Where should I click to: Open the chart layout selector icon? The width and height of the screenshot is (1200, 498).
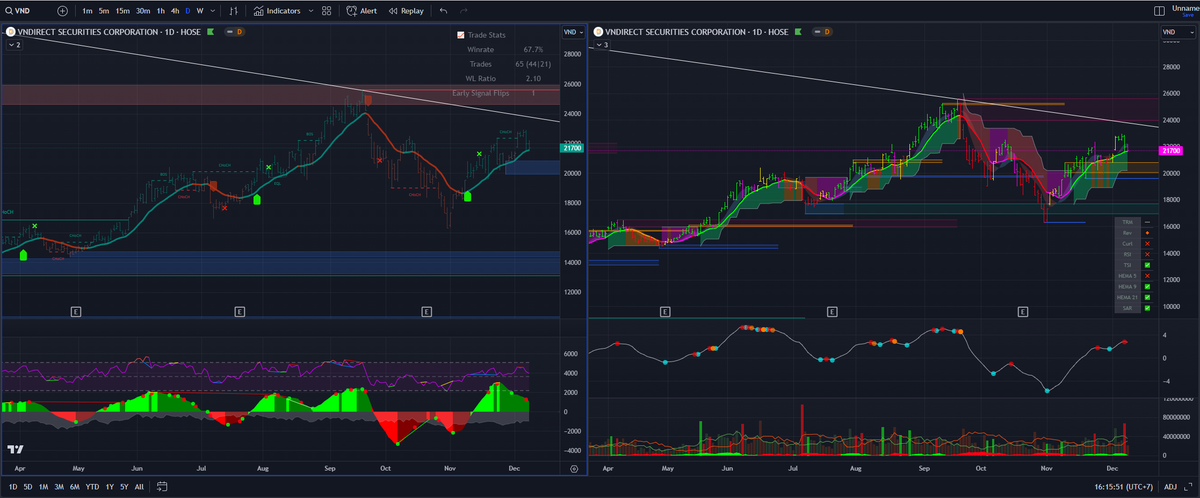pos(1158,10)
